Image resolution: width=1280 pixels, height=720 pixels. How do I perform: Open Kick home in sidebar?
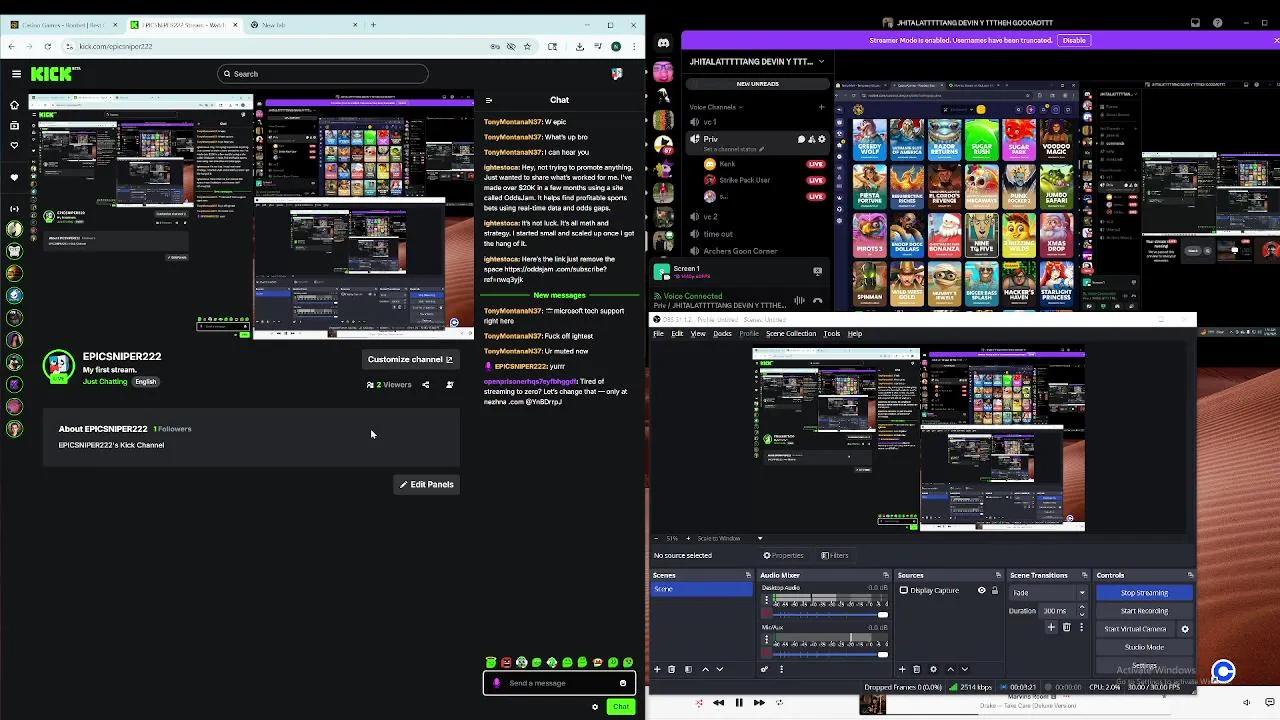click(x=14, y=104)
